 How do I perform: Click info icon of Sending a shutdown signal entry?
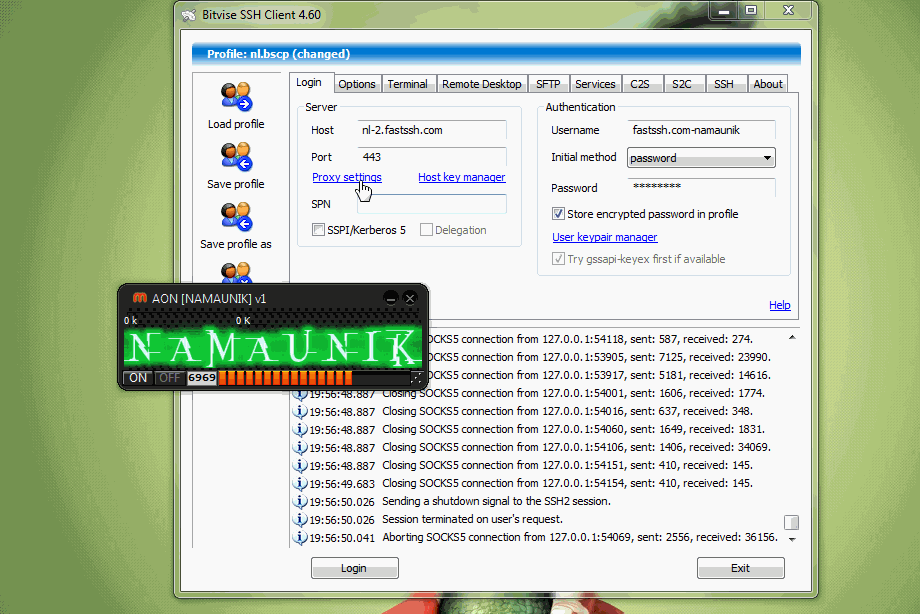click(x=300, y=502)
